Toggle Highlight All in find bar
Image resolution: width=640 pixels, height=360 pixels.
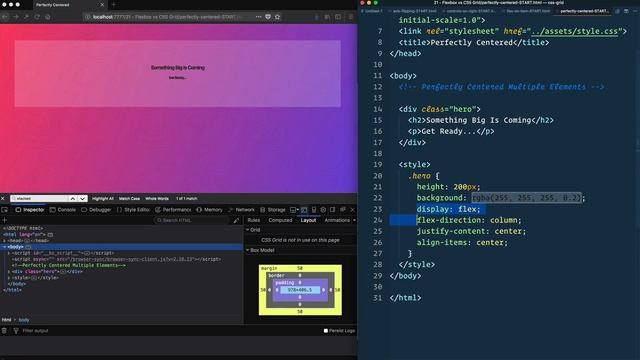pyautogui.click(x=103, y=198)
